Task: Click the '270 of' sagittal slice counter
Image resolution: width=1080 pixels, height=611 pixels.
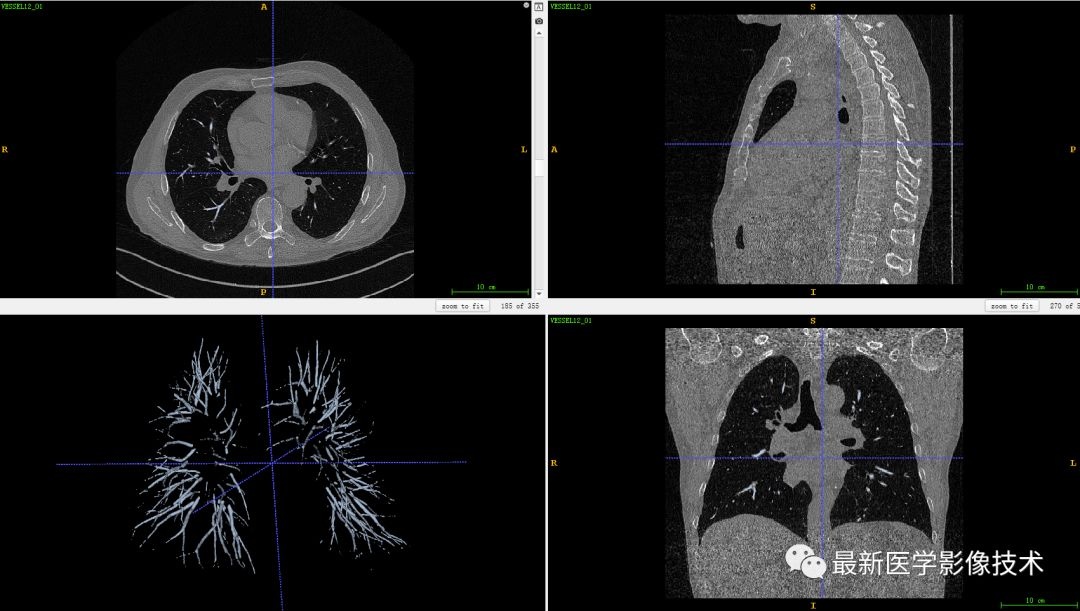Action: pos(1064,306)
